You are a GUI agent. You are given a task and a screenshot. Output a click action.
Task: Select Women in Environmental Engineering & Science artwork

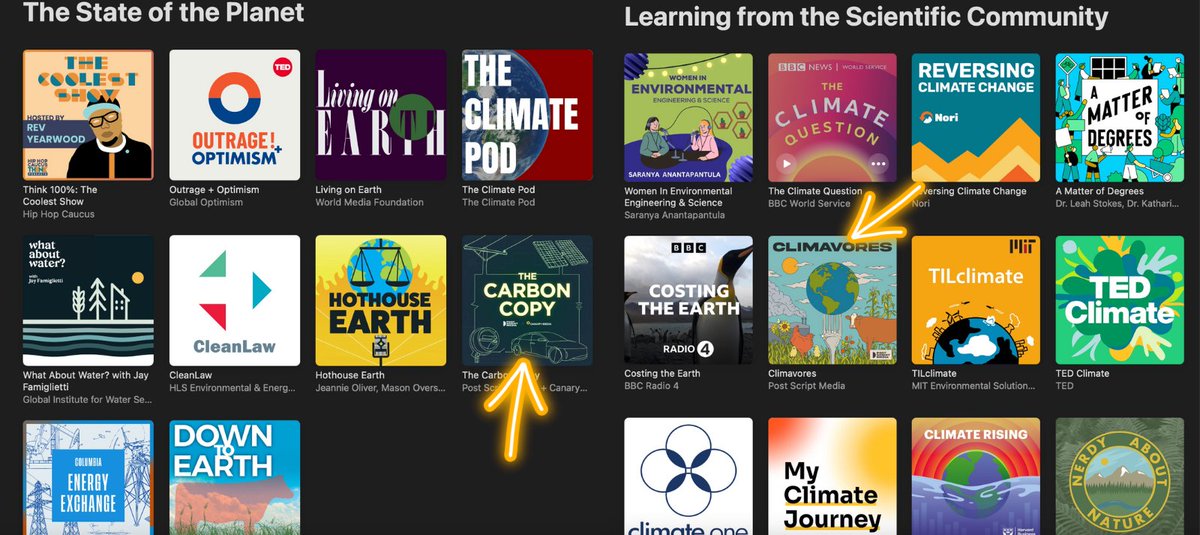[688, 117]
